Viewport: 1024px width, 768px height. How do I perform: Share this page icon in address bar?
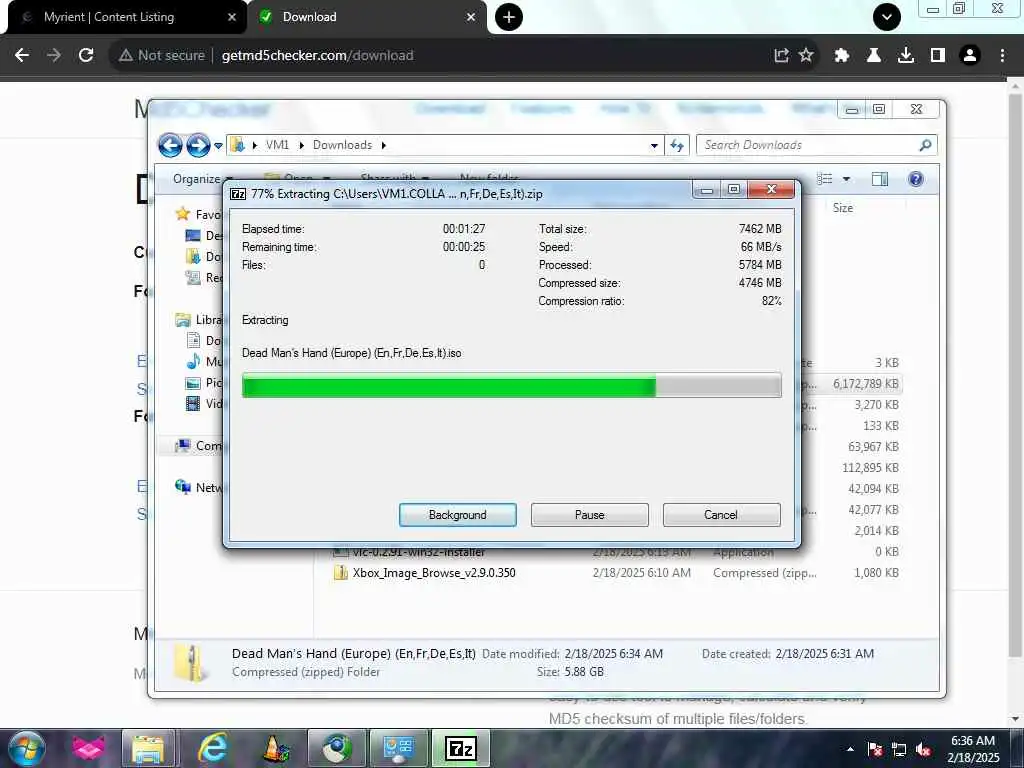tap(781, 56)
